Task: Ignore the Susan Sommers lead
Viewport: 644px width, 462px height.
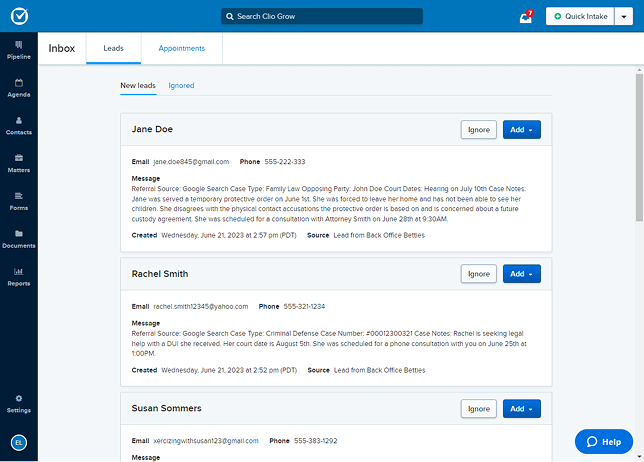Action: tap(479, 409)
